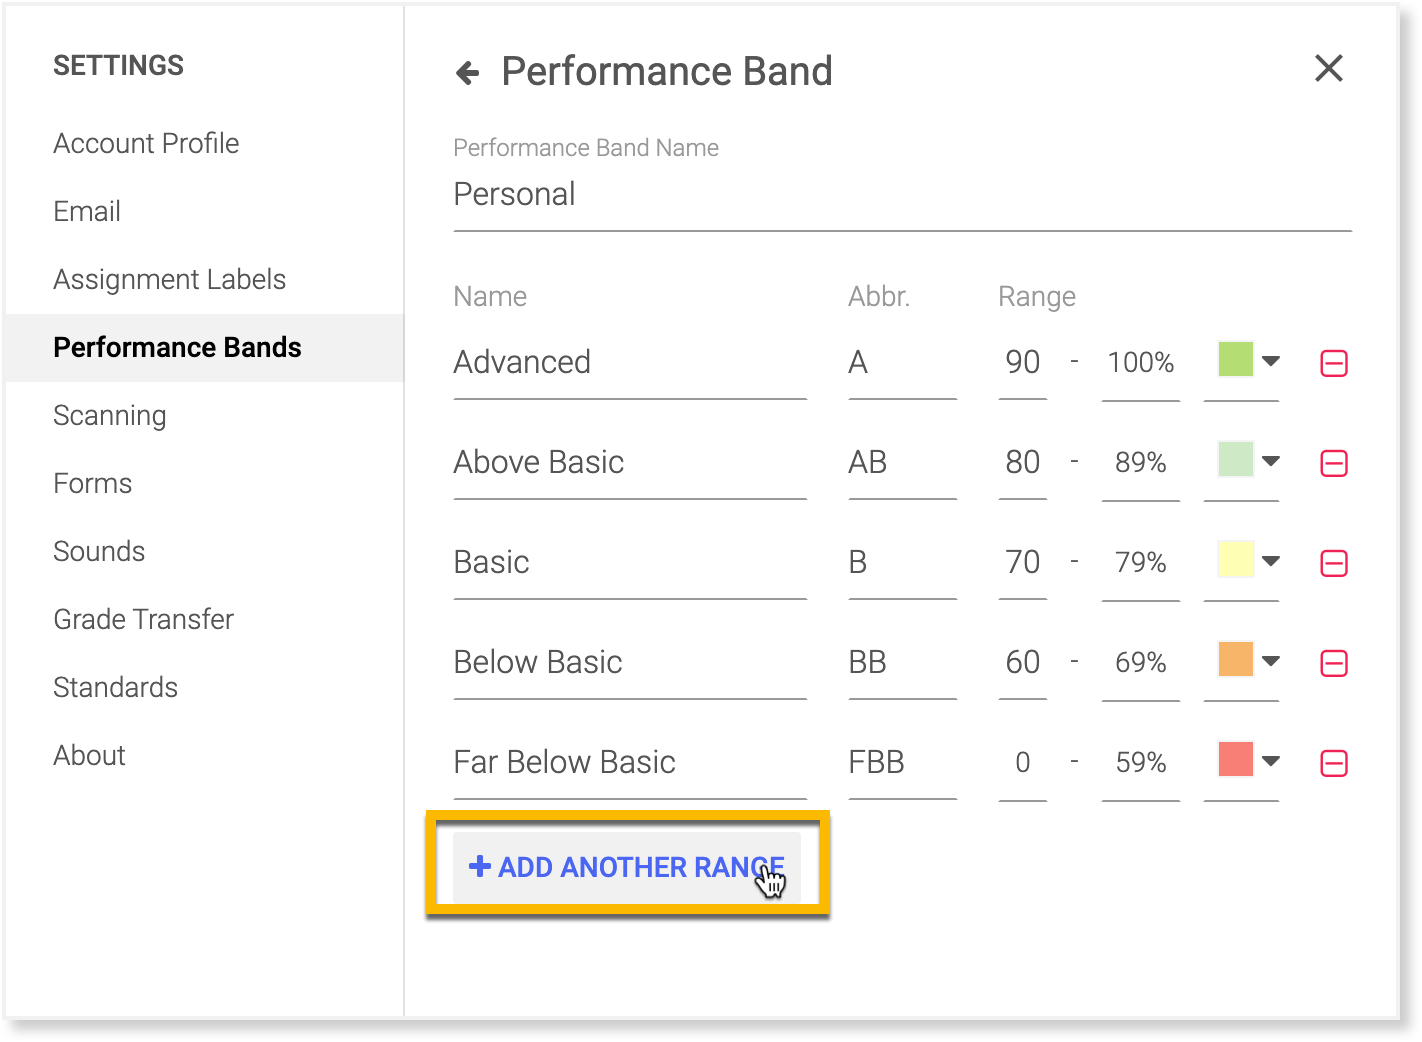Remove the Advanced range row
1422x1042 pixels.
click(x=1334, y=363)
